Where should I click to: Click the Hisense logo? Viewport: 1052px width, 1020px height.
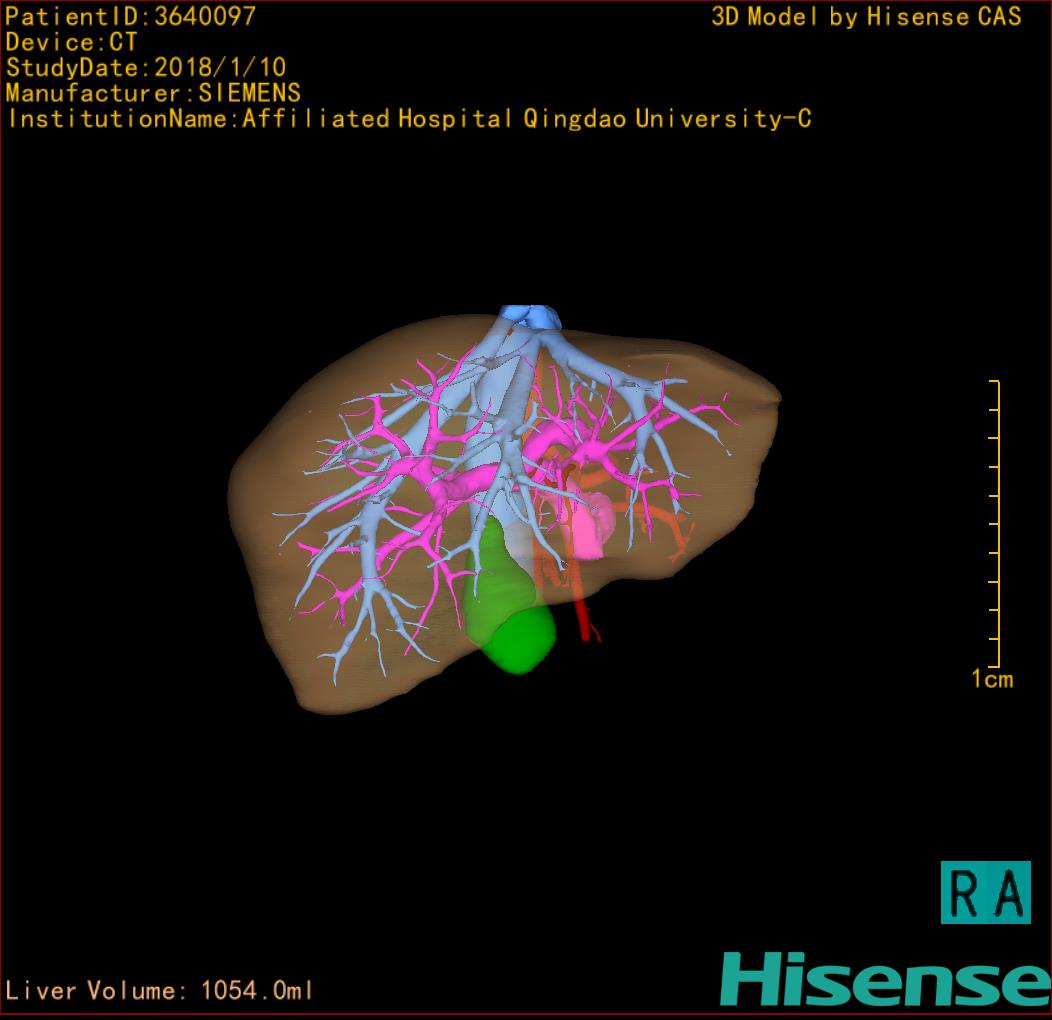(x=884, y=979)
